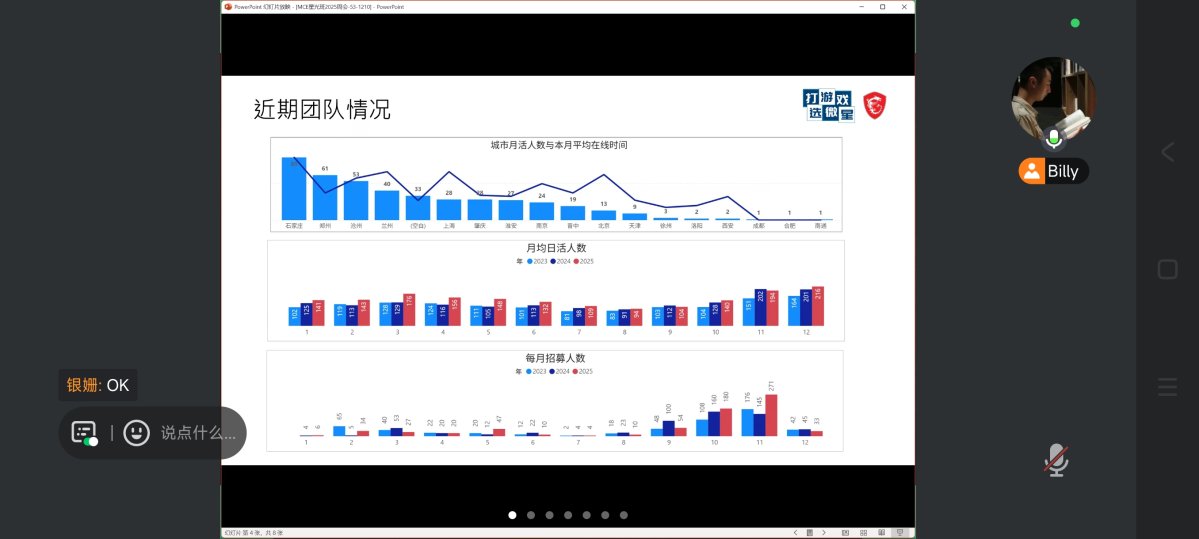
Task: Select the Billy name label
Action: [1054, 171]
